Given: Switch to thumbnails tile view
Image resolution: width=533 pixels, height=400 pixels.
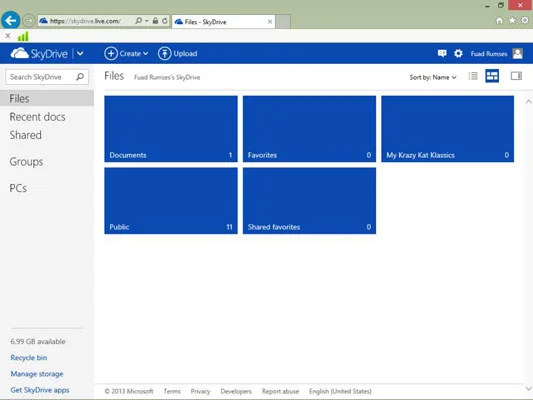Looking at the screenshot, I should 492,76.
